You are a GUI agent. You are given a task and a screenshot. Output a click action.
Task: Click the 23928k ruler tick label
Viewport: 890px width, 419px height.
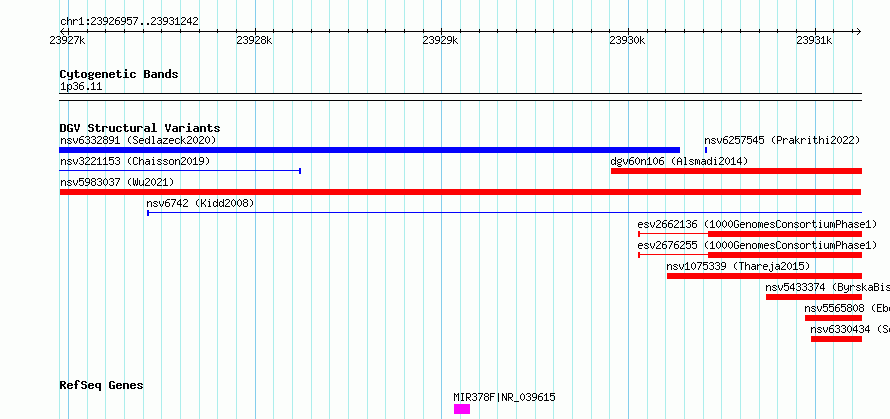click(254, 40)
